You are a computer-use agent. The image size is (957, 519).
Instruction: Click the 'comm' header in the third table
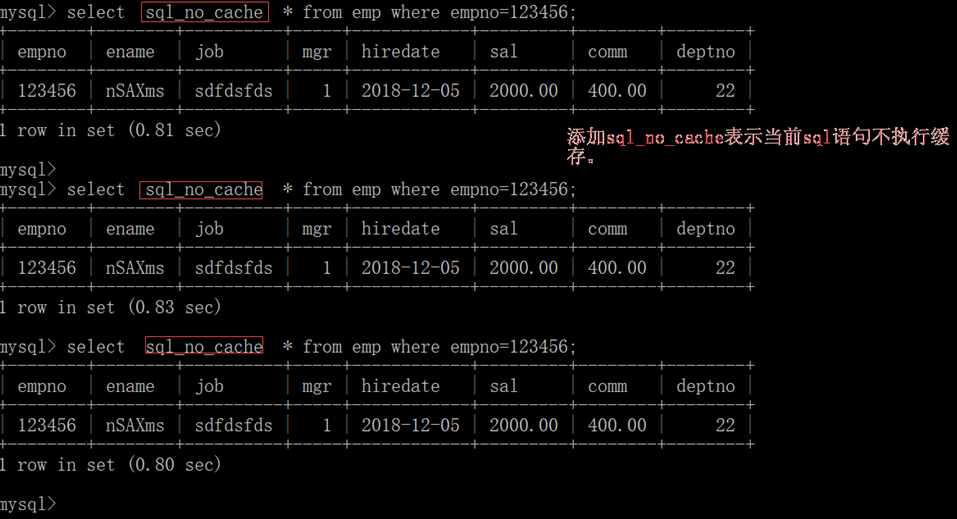(607, 386)
